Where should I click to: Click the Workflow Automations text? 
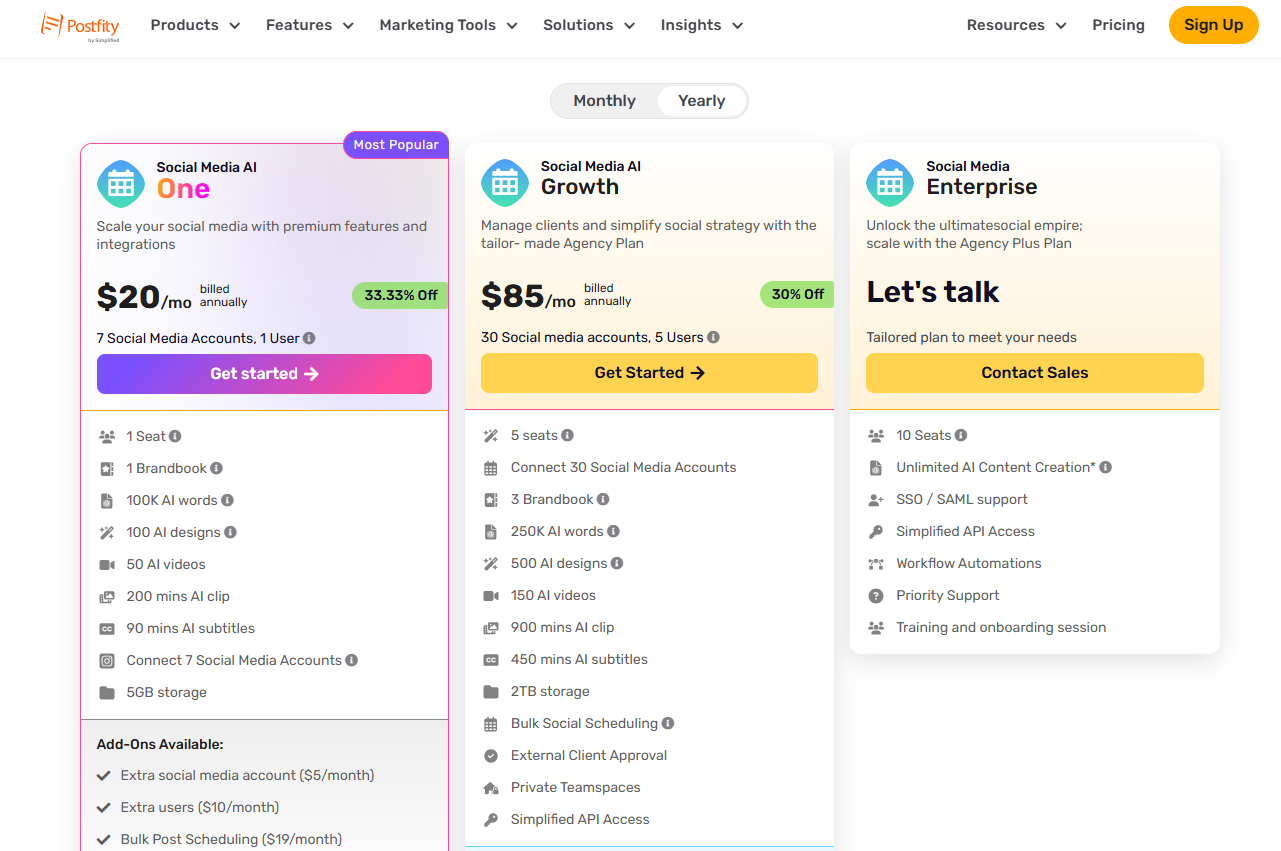(968, 563)
